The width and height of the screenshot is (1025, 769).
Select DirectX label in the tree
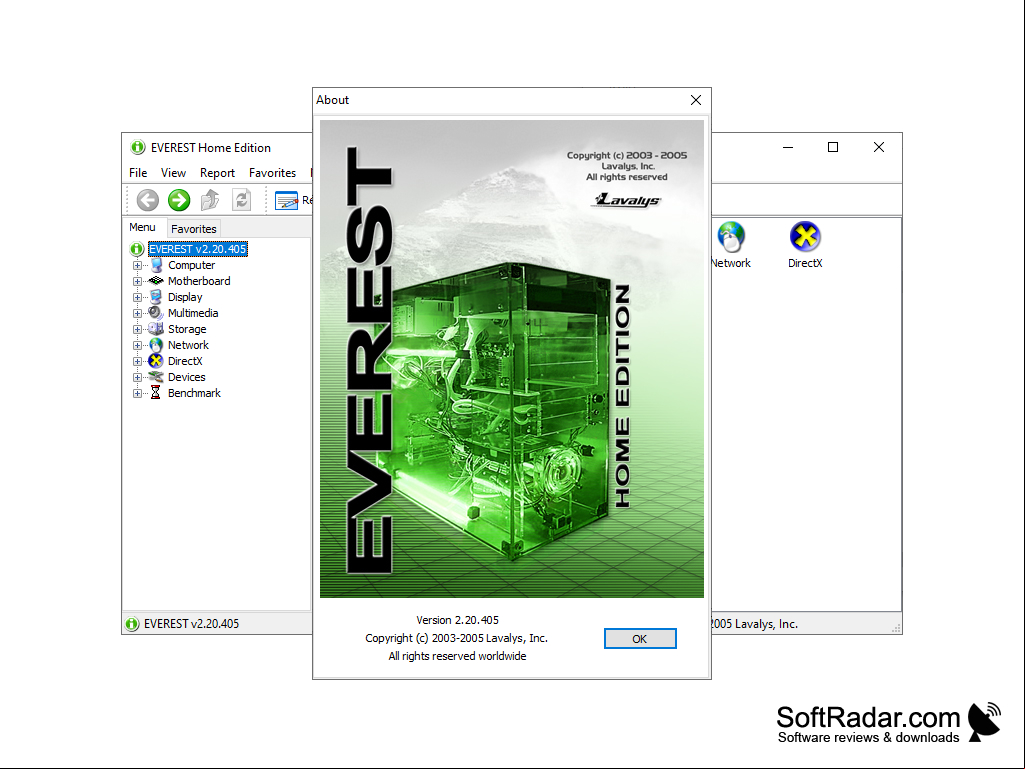pos(185,362)
